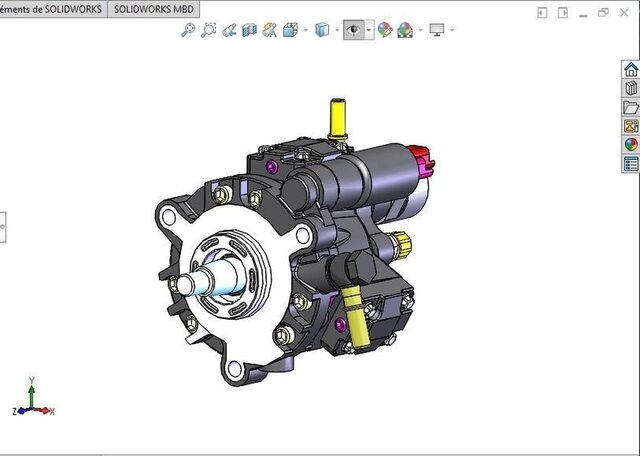Expand the View Settings monitor dropdown
The height and width of the screenshot is (456, 640).
click(x=452, y=30)
